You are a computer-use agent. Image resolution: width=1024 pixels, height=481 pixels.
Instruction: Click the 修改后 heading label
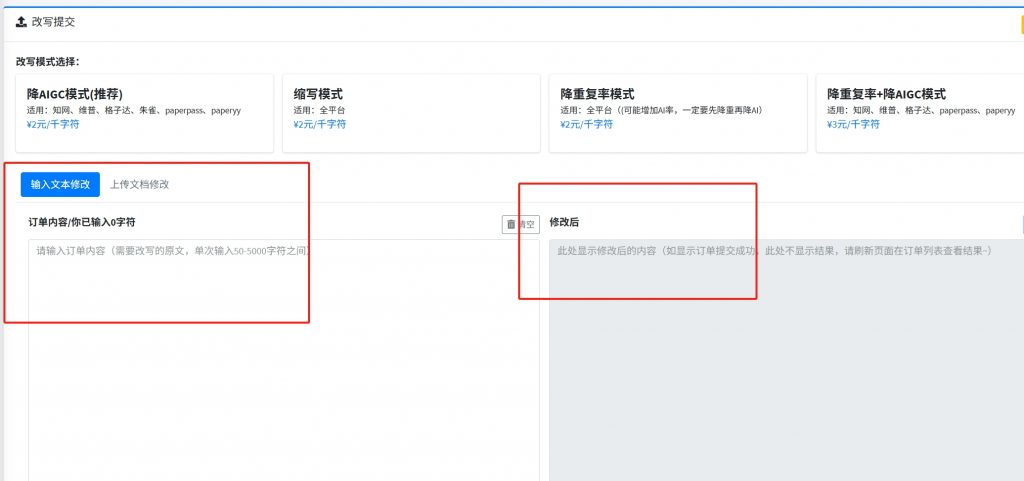(x=566, y=222)
